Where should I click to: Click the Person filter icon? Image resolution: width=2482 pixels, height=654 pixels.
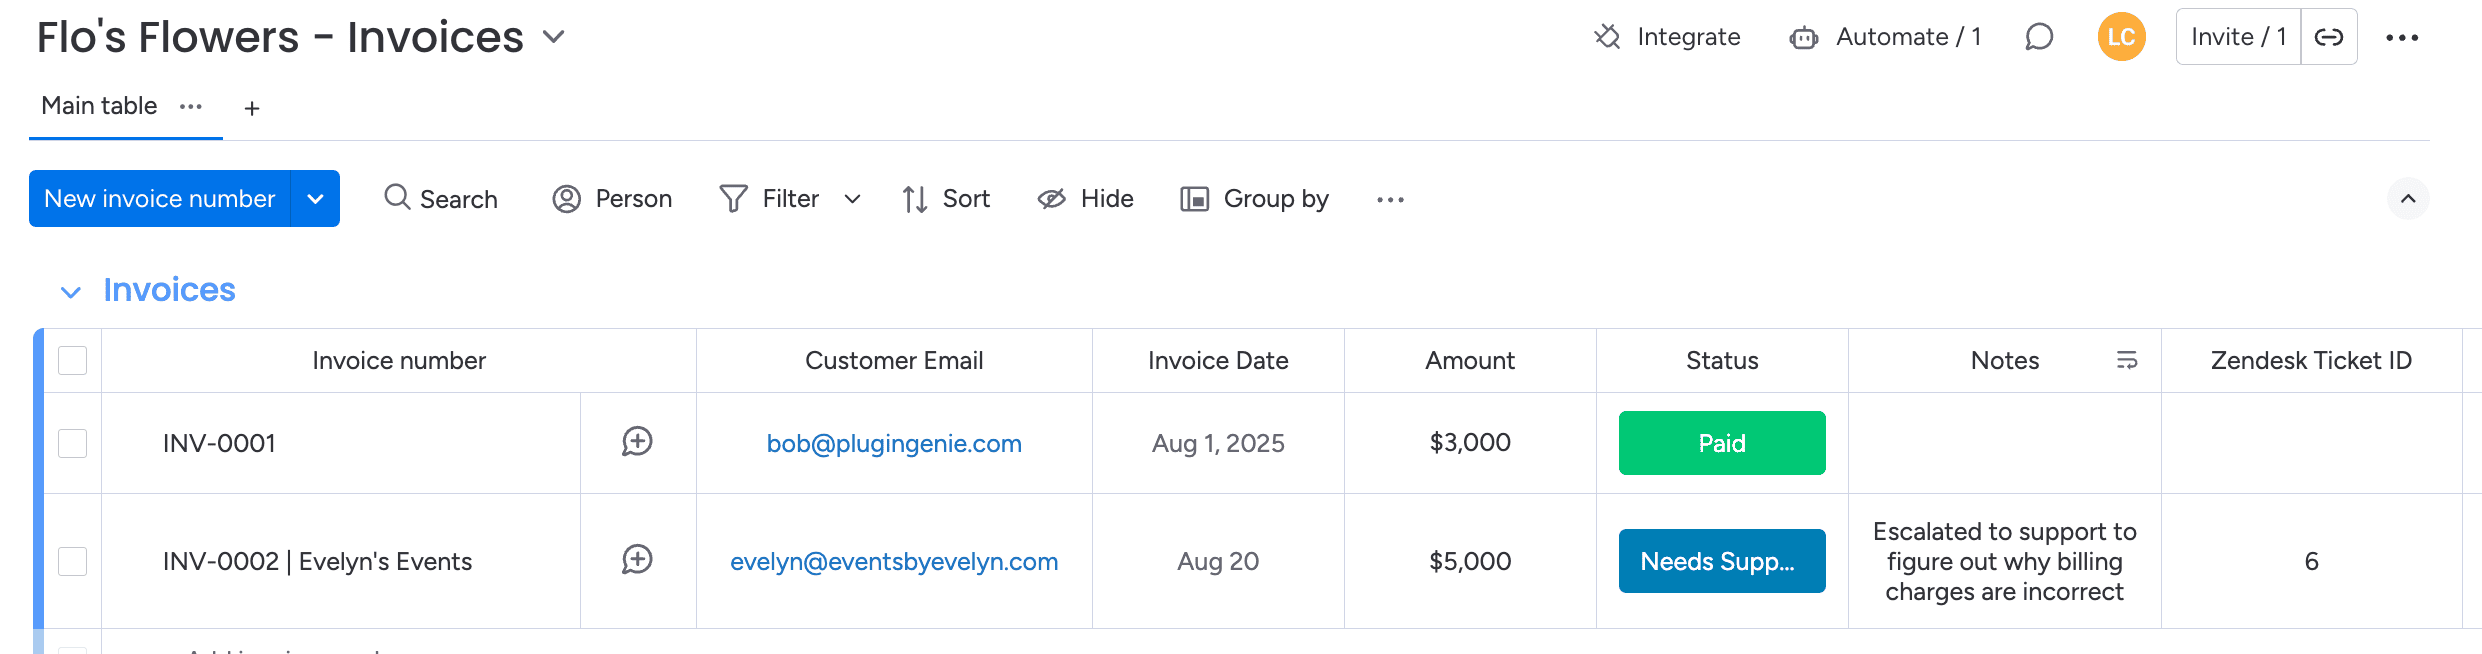pos(566,199)
